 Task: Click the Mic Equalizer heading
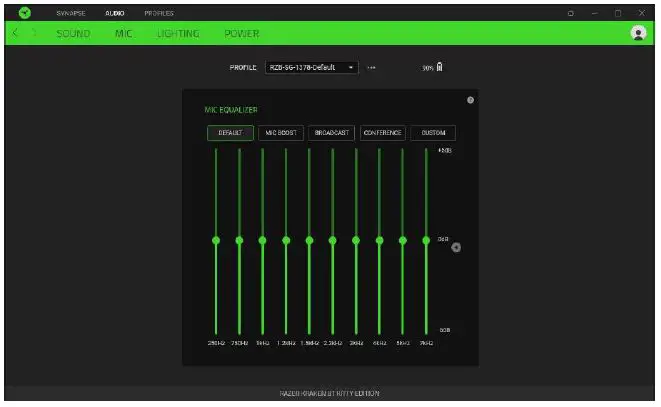[x=231, y=110]
